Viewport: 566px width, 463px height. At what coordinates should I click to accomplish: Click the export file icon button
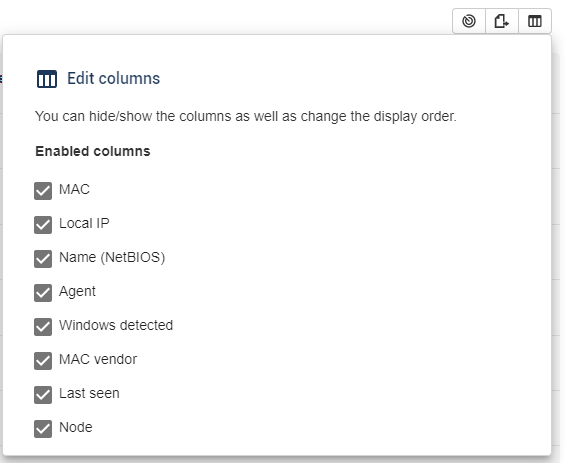coord(502,21)
